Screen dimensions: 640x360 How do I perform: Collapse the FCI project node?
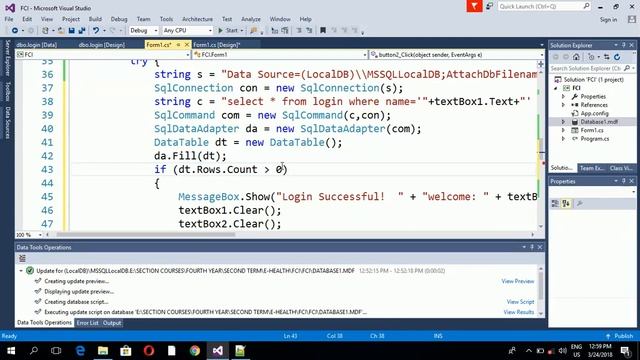pyautogui.click(x=556, y=88)
